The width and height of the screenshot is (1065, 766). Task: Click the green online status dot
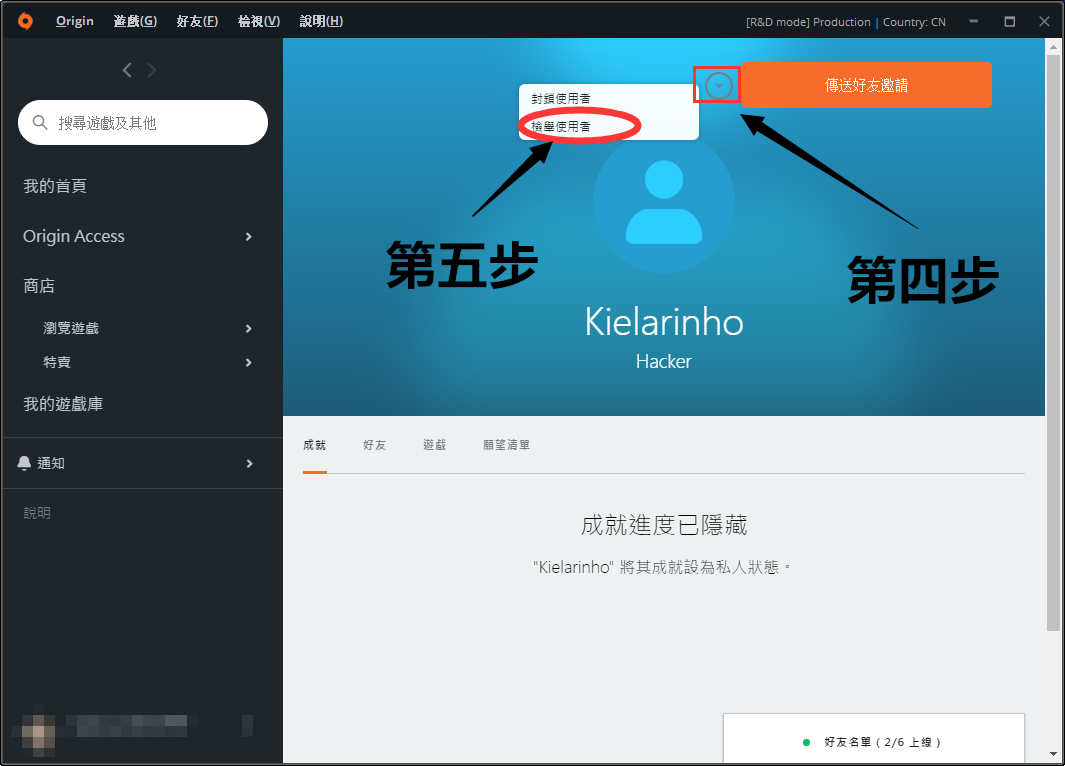tap(806, 742)
